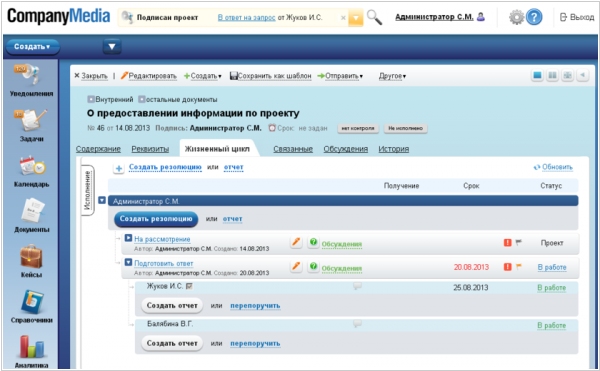
Task: Click Редактировать in the toolbar
Action: [x=148, y=76]
